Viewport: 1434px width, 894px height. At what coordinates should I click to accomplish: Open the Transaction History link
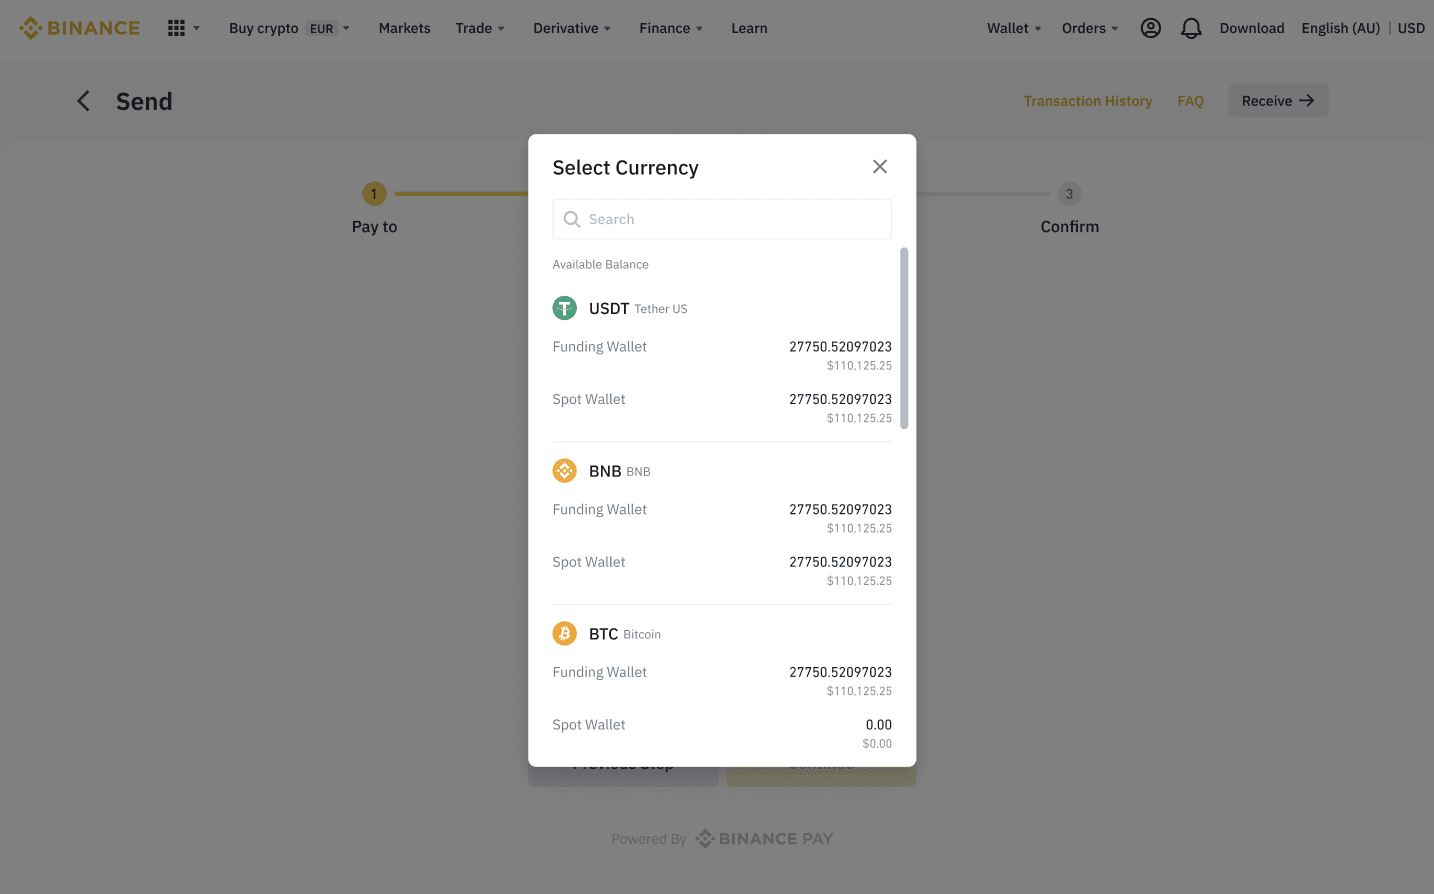coord(1088,101)
